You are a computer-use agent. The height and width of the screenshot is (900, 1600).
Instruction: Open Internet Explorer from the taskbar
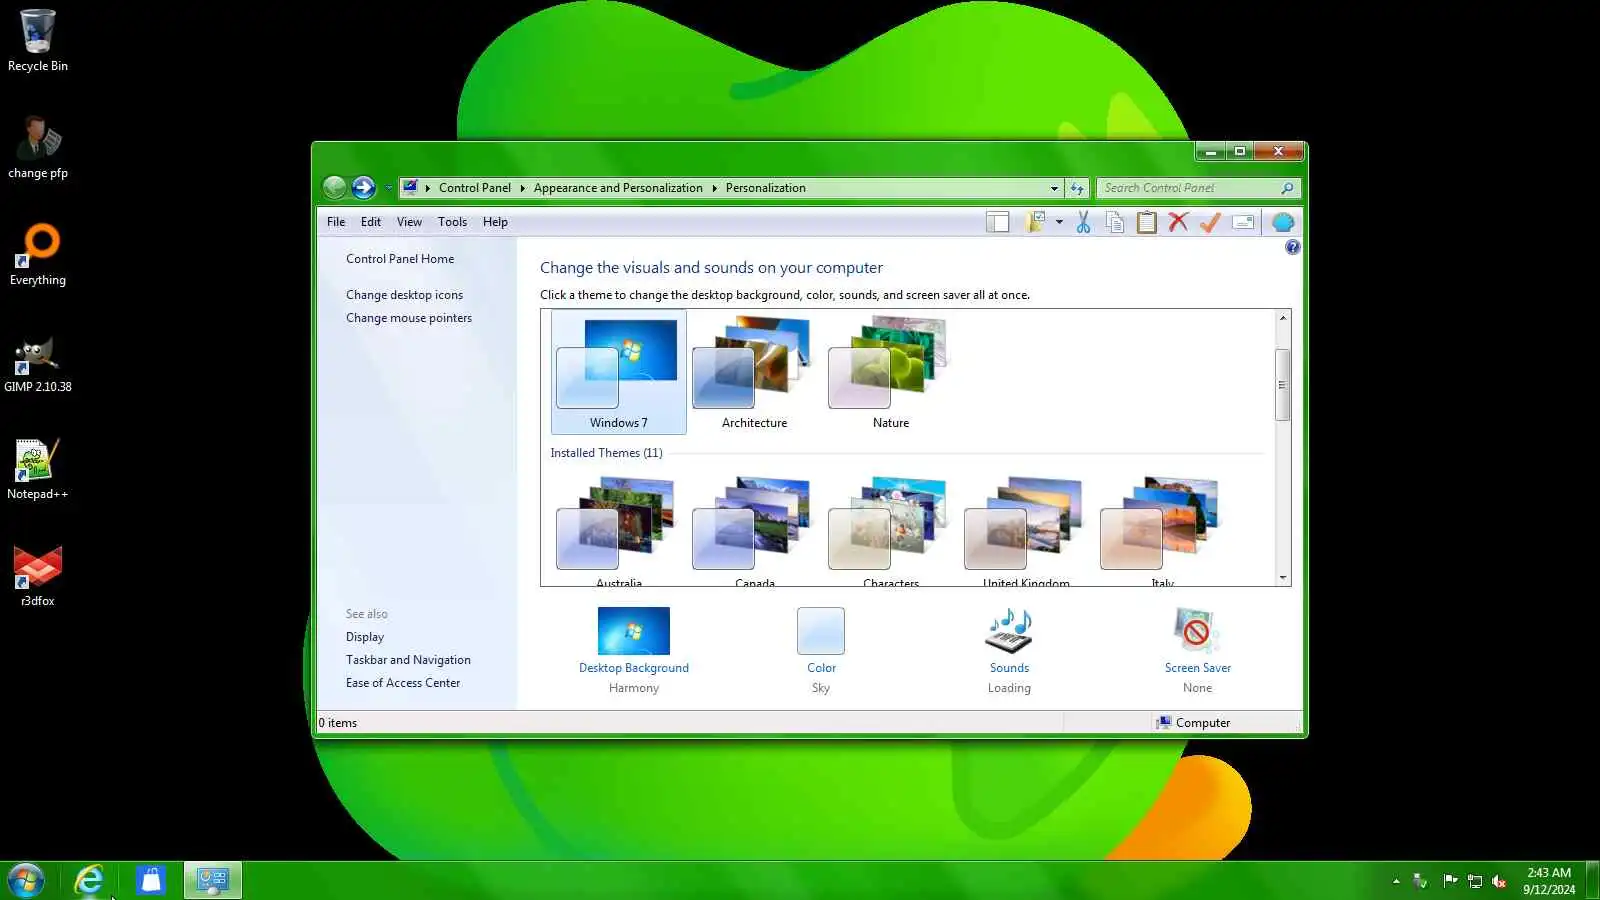89,881
